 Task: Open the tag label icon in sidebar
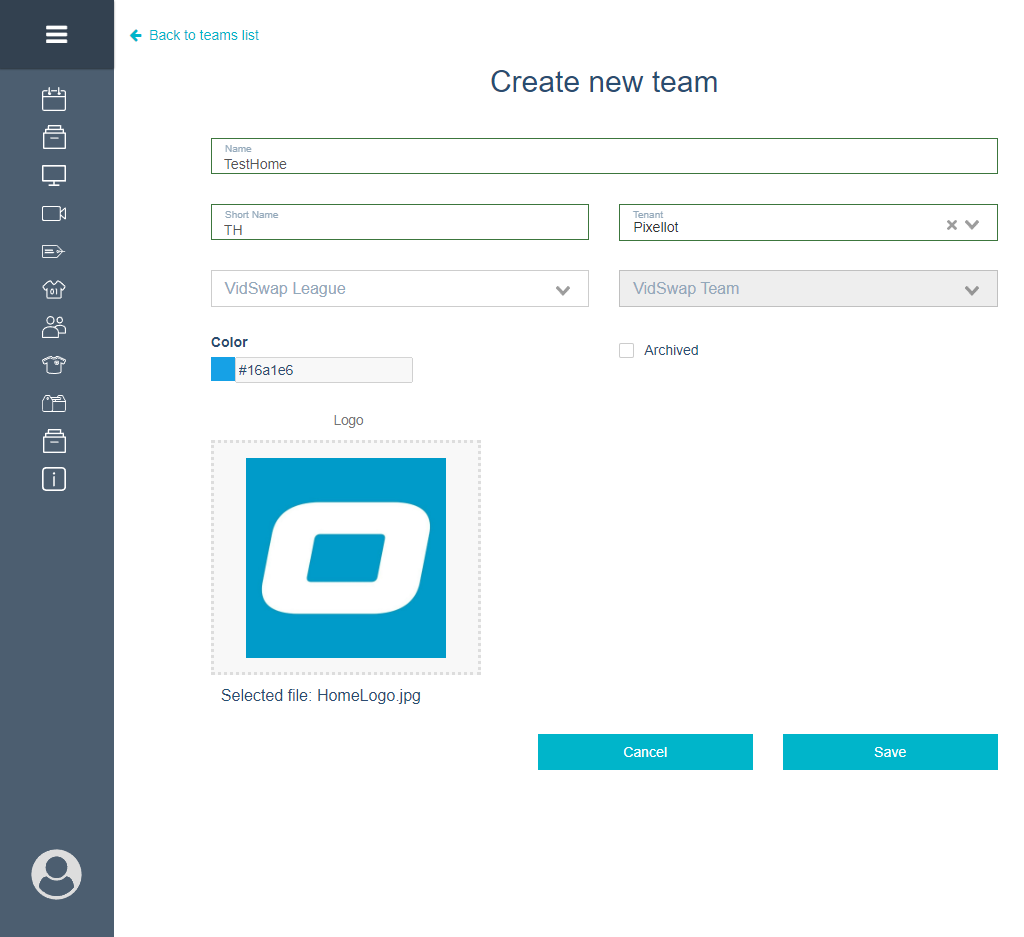[54, 251]
